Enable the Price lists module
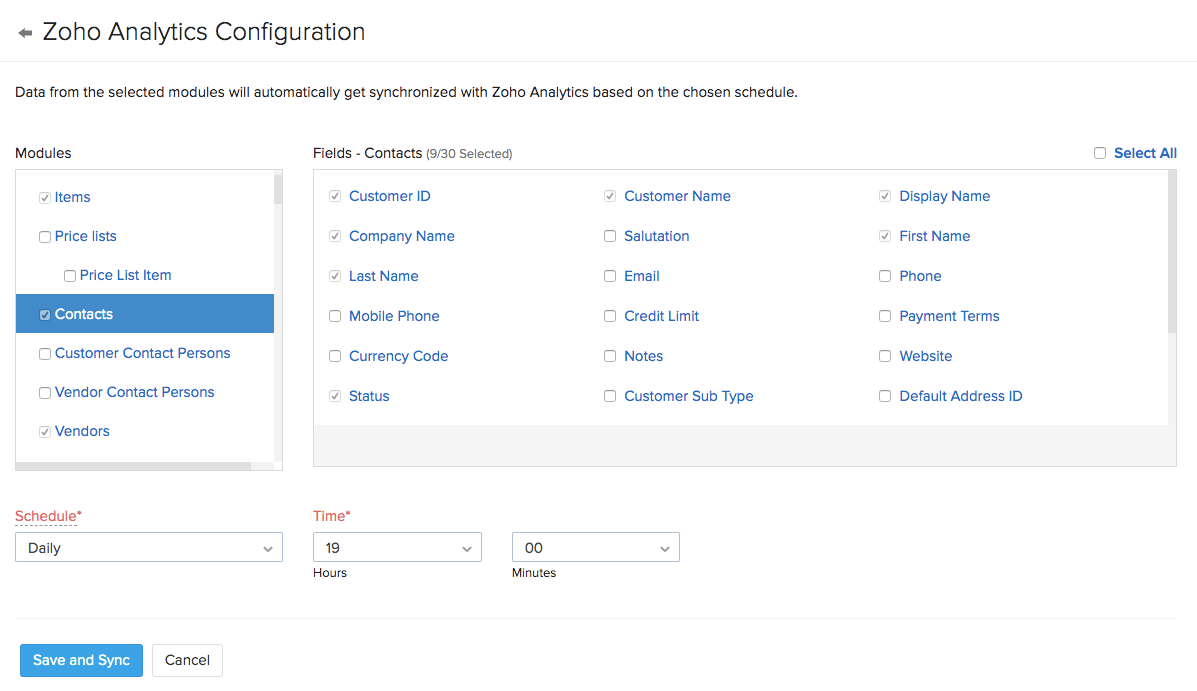The image size is (1197, 691). point(44,236)
